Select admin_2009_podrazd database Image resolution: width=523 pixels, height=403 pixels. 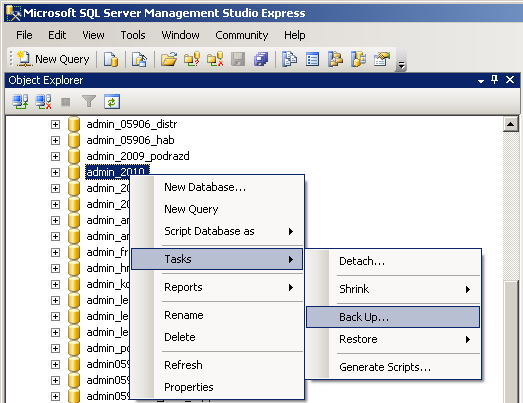pyautogui.click(x=138, y=156)
